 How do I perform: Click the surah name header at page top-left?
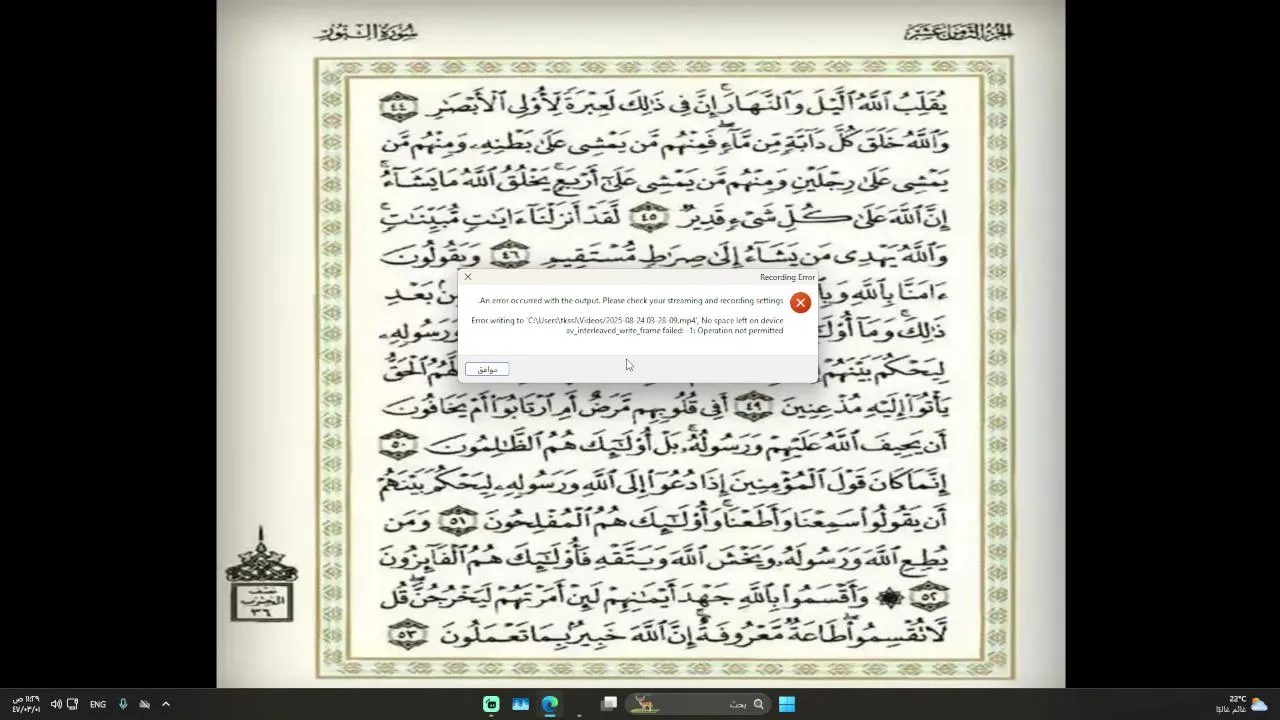[x=367, y=32]
